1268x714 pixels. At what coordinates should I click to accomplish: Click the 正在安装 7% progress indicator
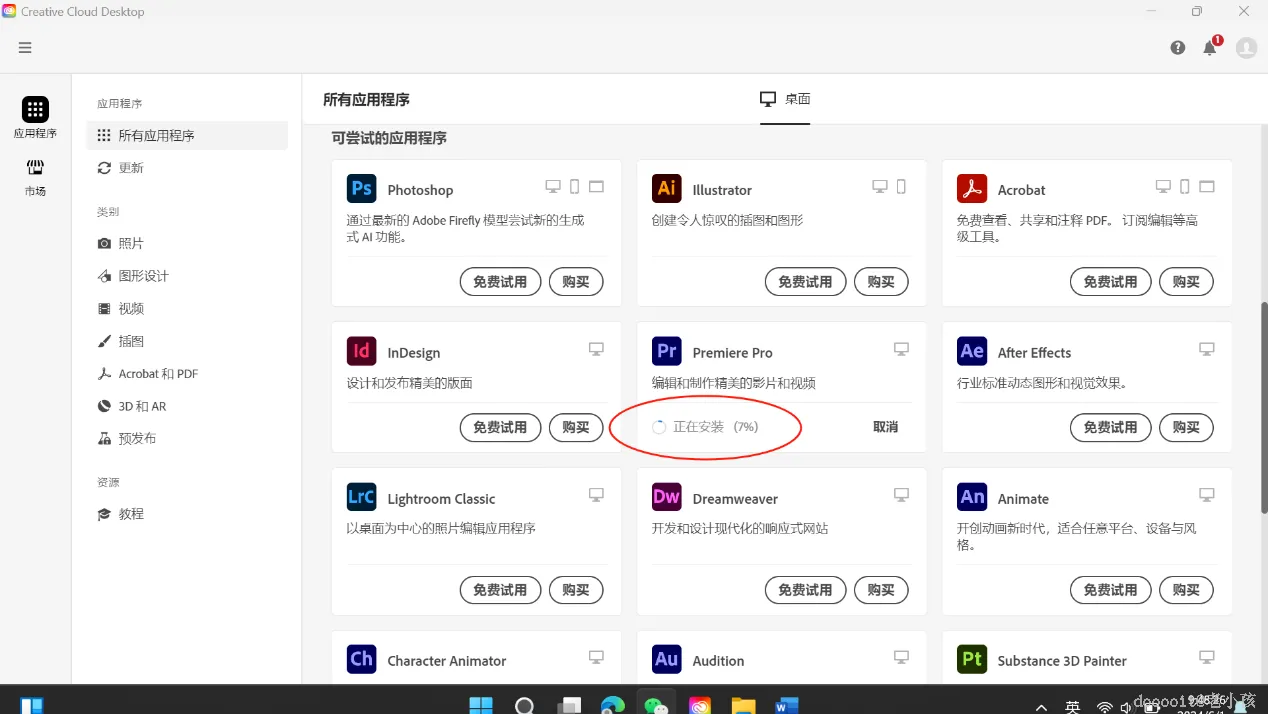(x=706, y=427)
